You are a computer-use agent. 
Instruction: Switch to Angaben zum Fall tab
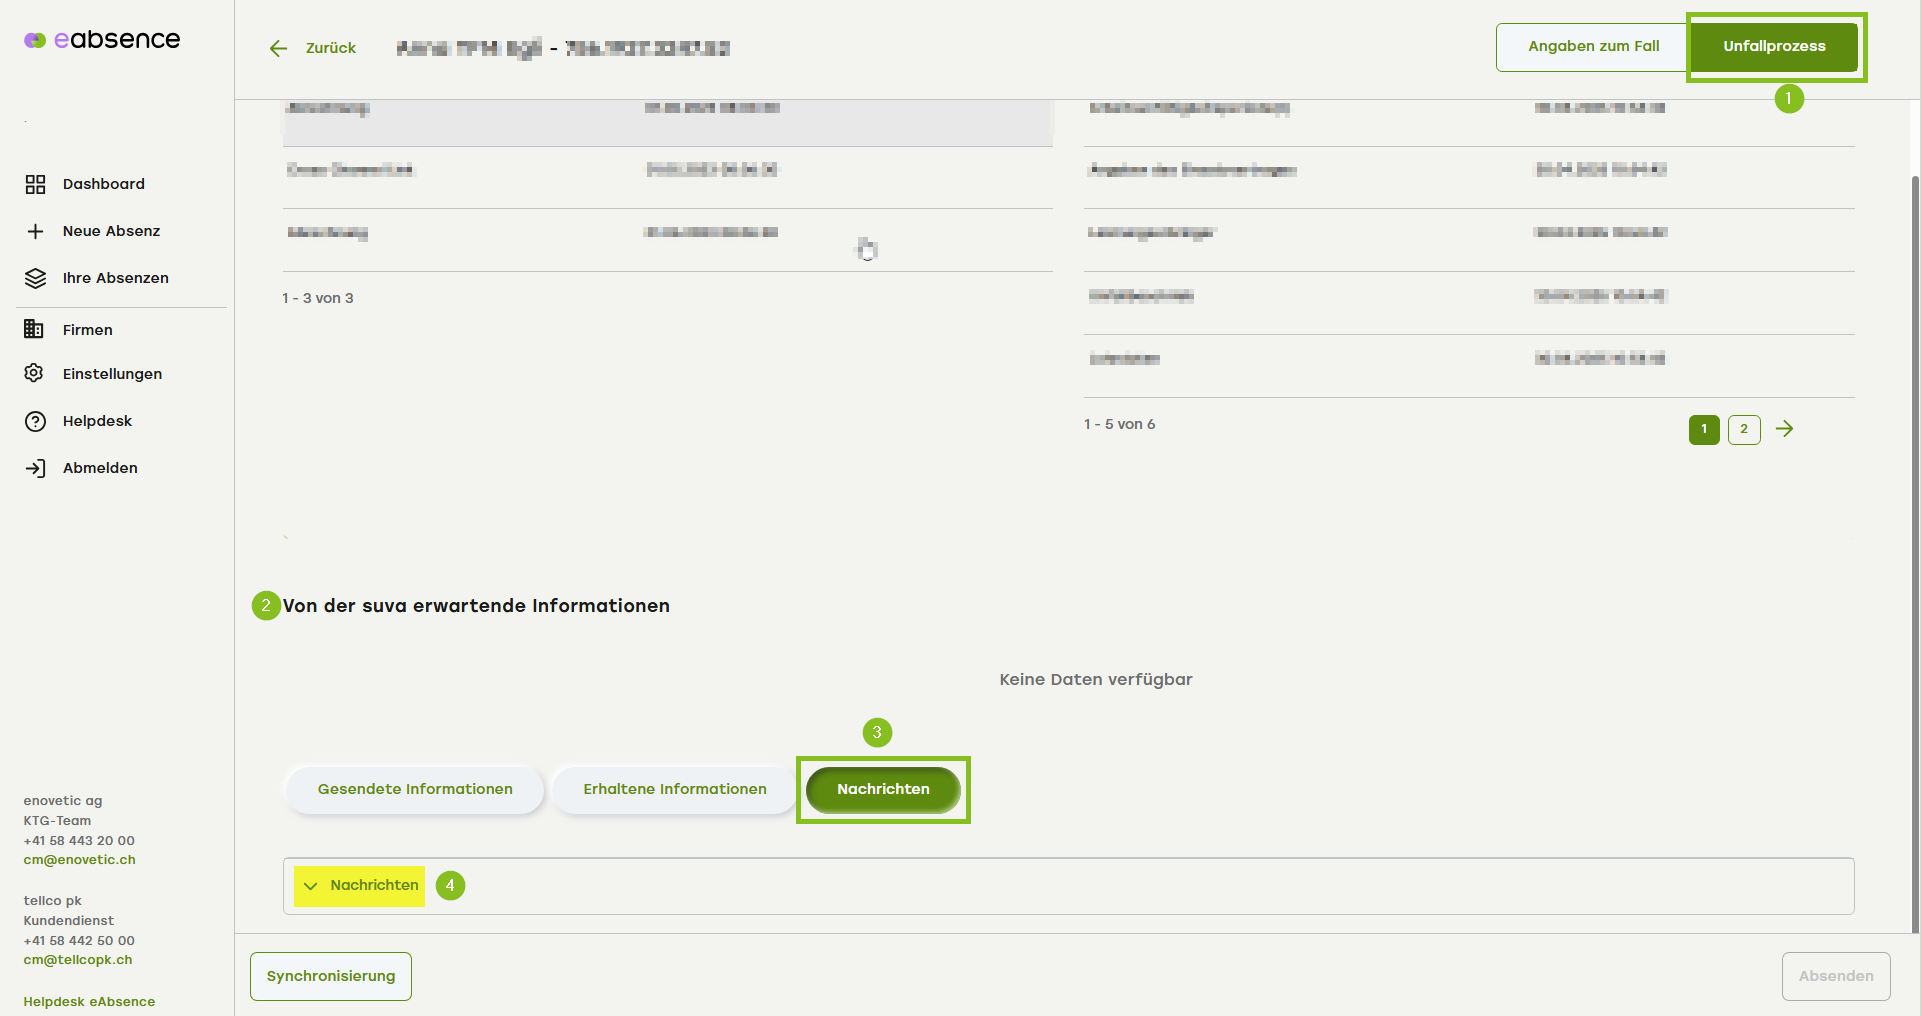click(1593, 47)
